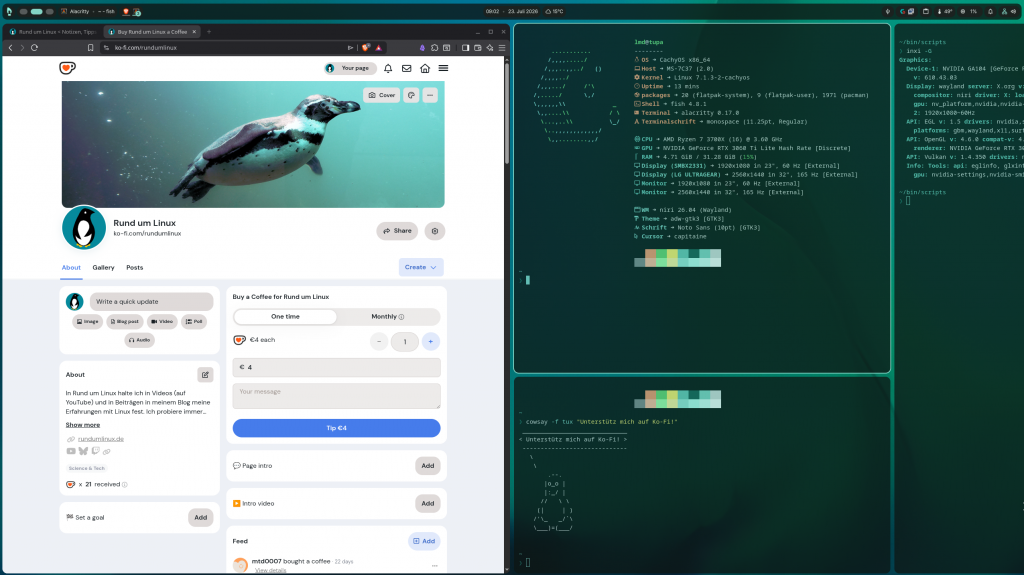Viewport: 1024px width, 575px height.
Task: Switch to Rund um Linux Notizen tab
Action: tap(52, 31)
